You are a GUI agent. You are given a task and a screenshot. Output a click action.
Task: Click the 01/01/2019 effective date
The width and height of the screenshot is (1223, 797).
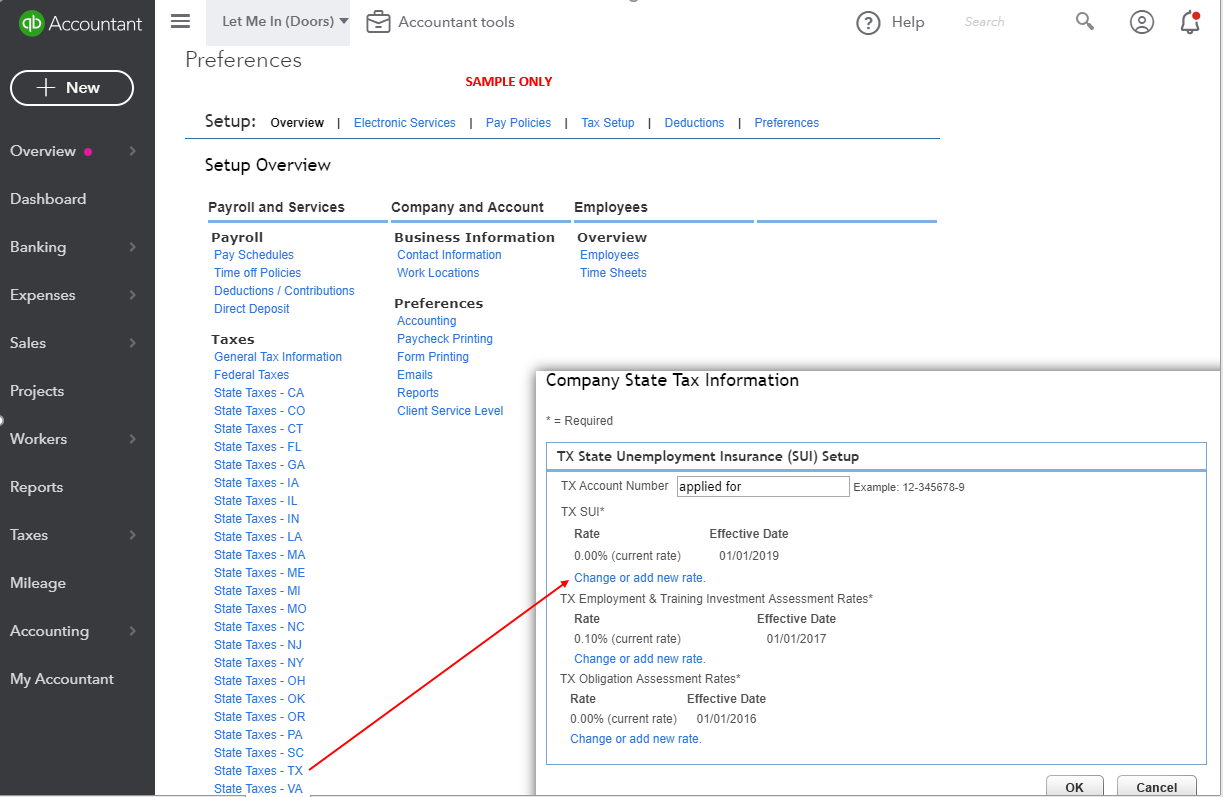(x=749, y=556)
